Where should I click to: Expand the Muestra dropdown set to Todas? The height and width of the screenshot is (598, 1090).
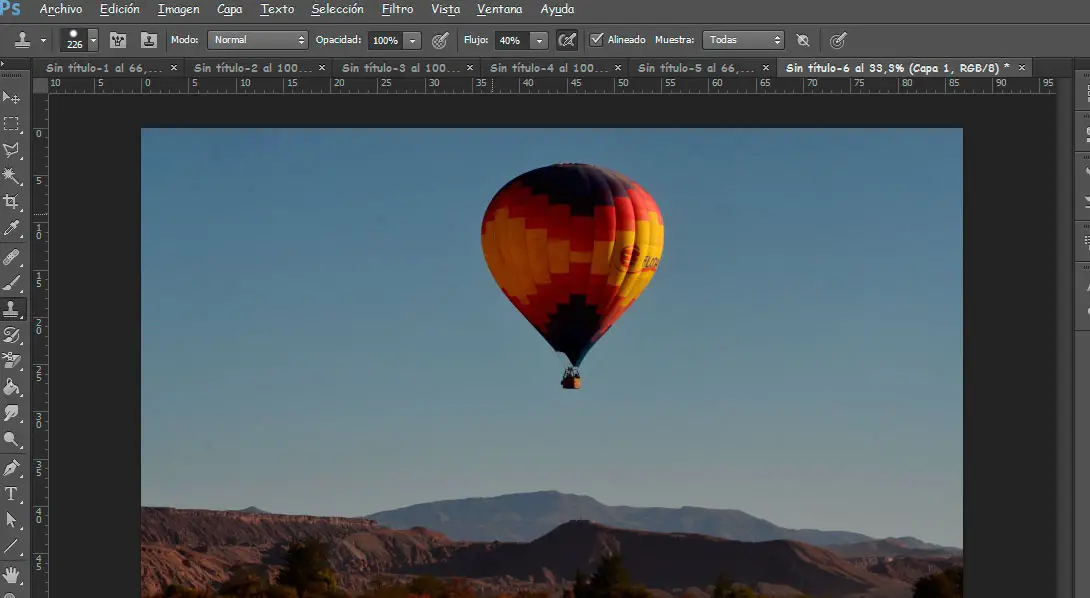[x=743, y=40]
